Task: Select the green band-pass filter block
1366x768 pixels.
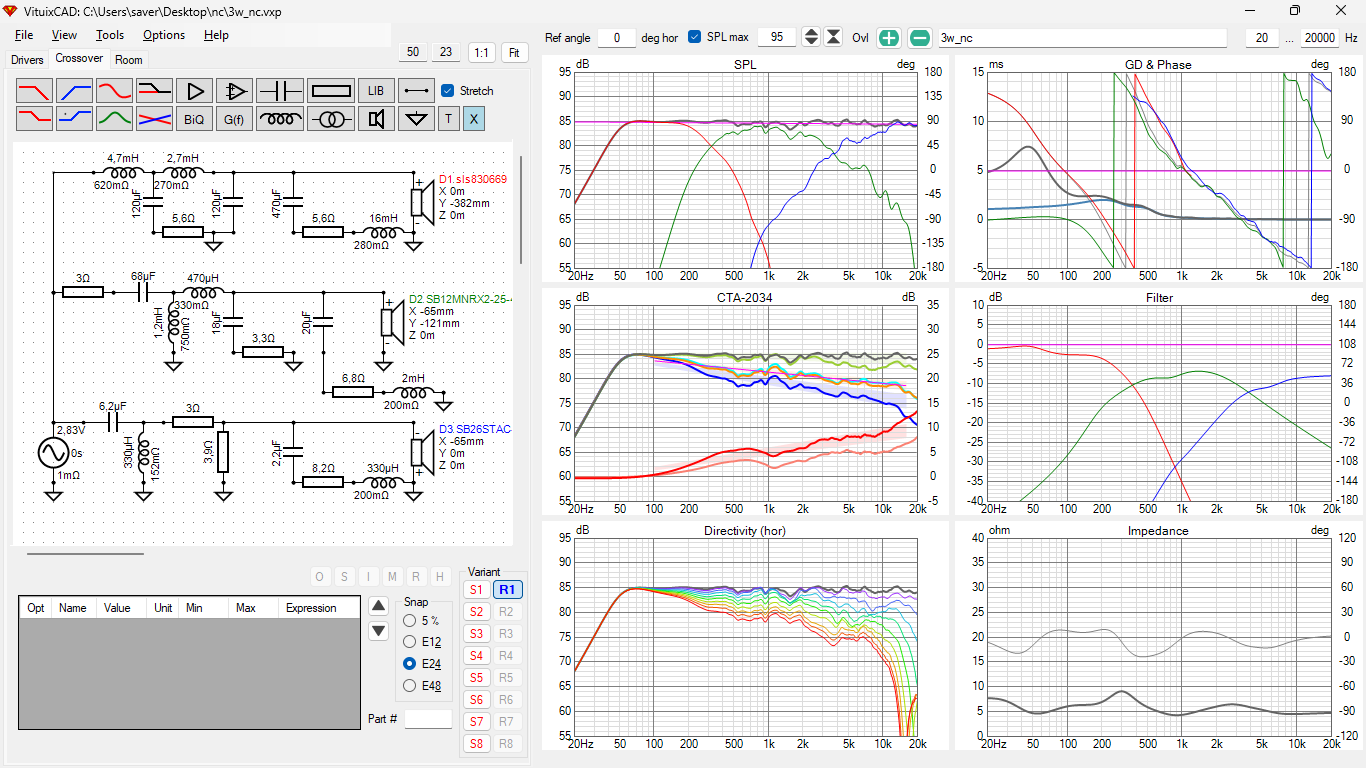Action: (115, 119)
